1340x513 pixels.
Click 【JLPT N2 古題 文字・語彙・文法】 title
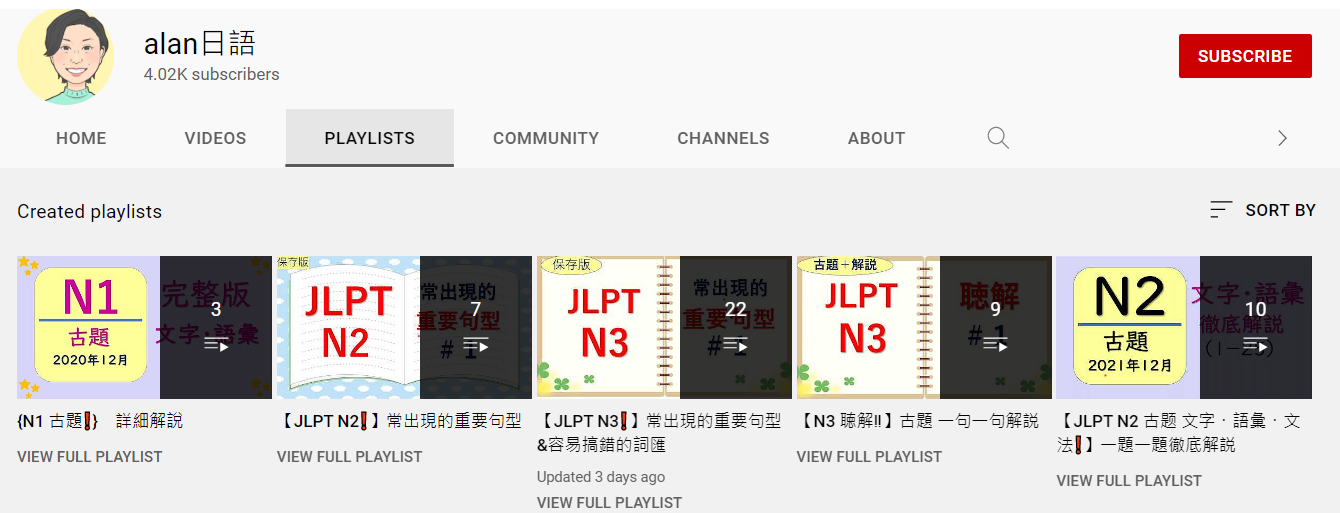[x=1179, y=433]
